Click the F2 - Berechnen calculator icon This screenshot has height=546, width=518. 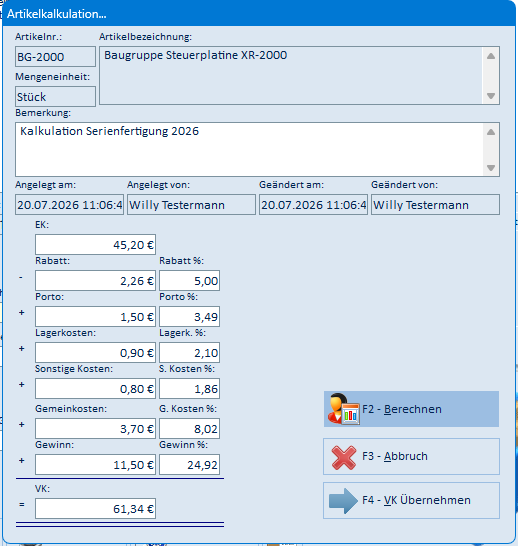(343, 409)
